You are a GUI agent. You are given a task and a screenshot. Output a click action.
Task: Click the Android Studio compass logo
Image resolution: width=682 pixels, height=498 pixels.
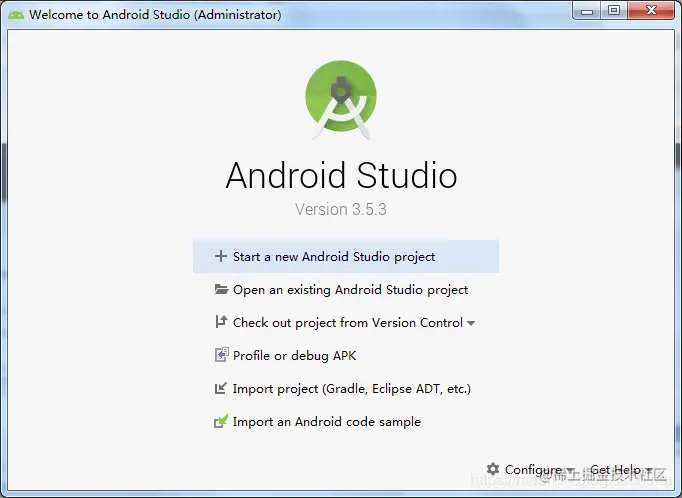coord(341,100)
